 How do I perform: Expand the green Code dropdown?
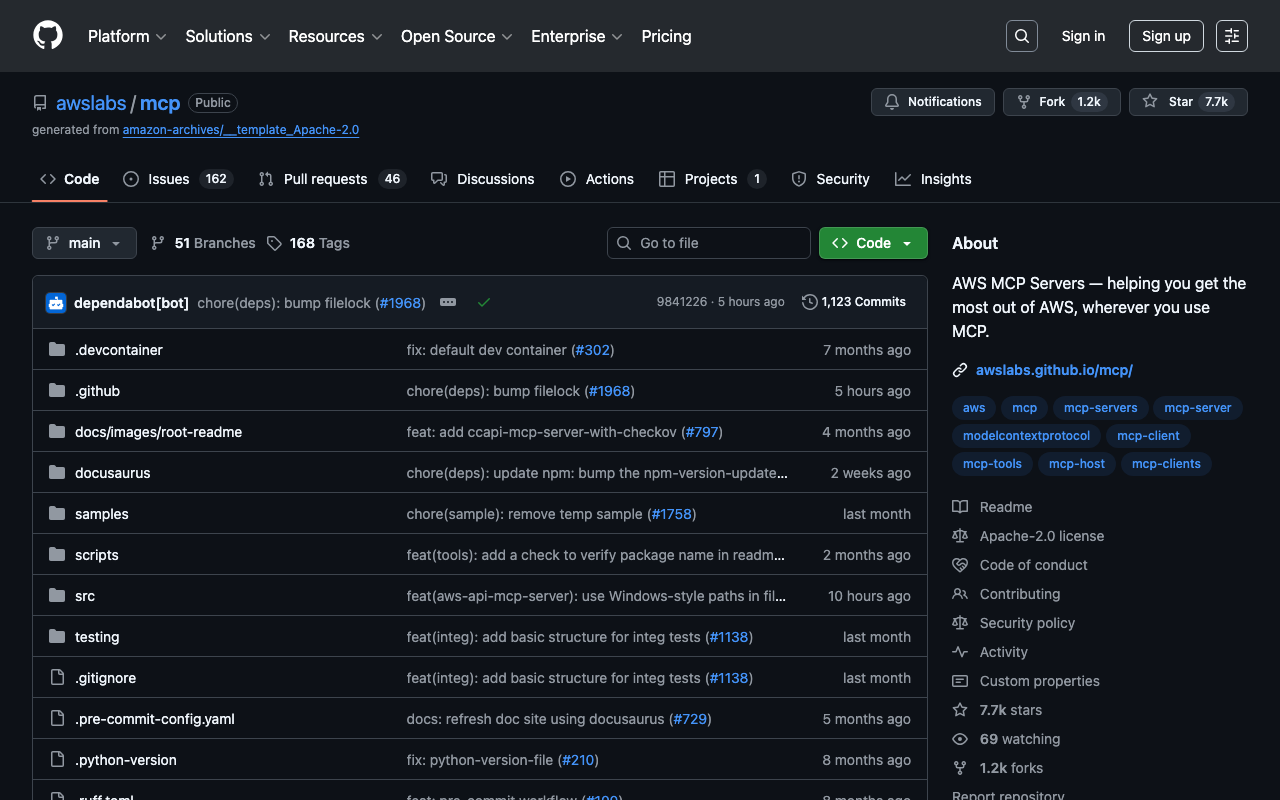(x=872, y=243)
